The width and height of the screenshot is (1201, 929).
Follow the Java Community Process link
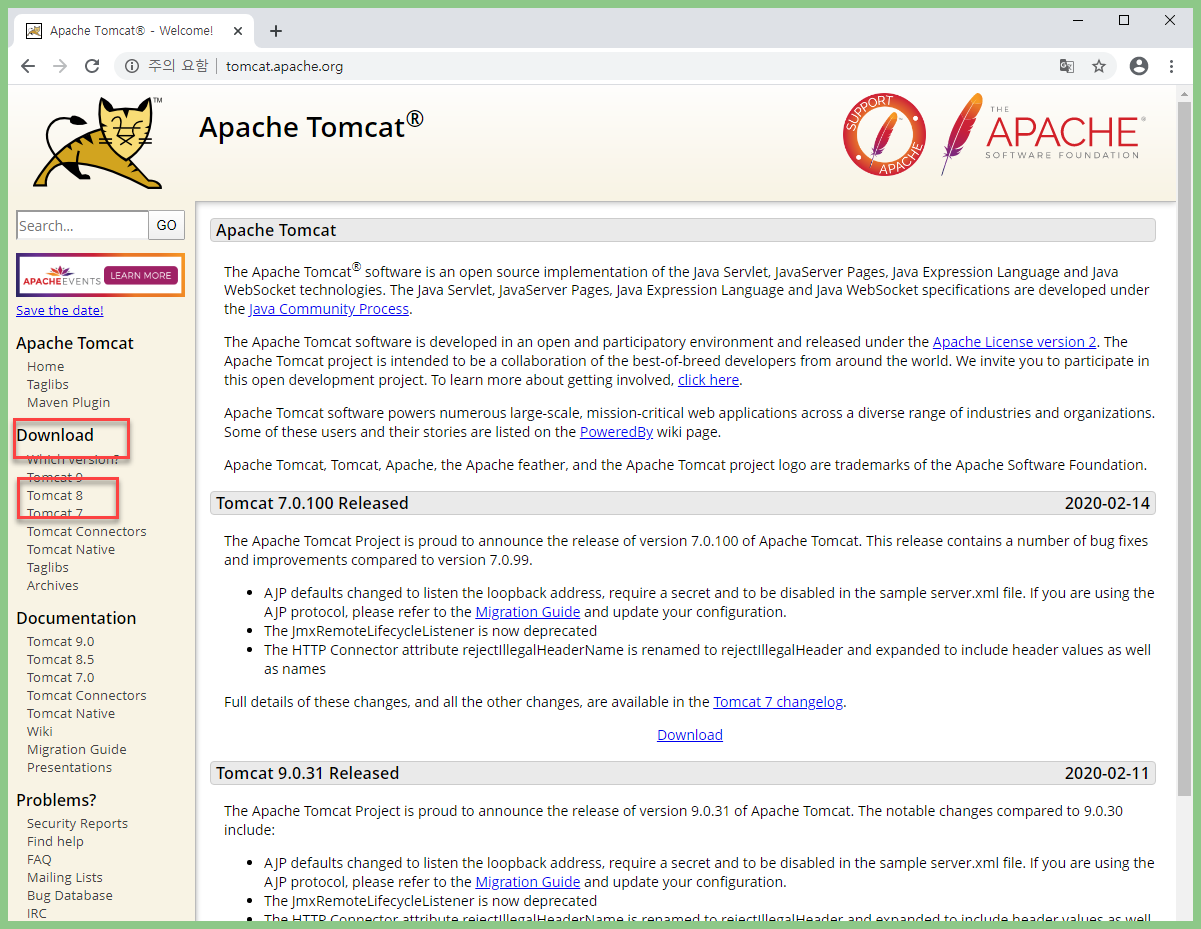328,308
